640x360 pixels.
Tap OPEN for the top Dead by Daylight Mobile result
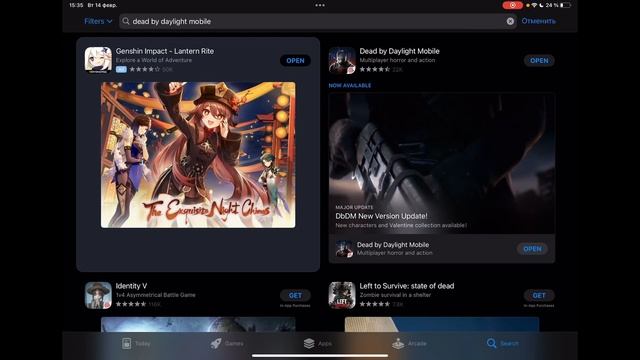539,60
